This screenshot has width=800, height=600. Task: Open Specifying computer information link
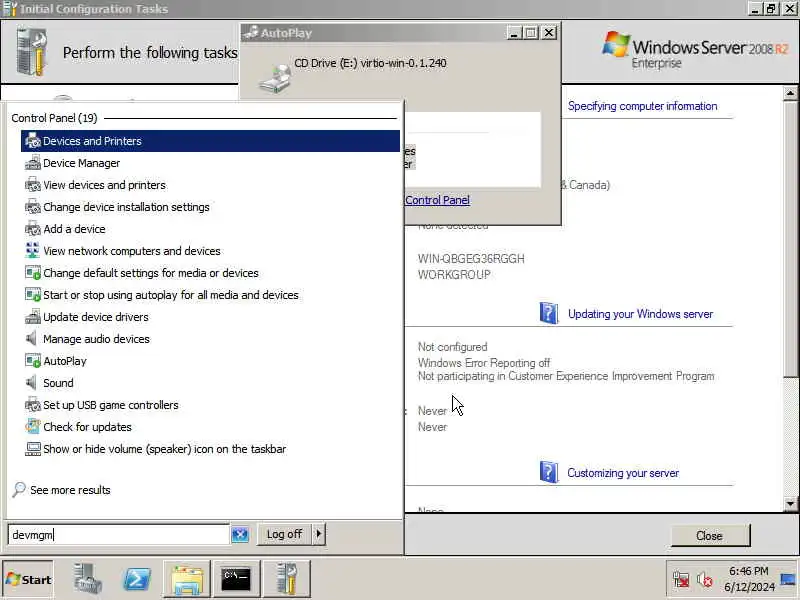point(642,106)
